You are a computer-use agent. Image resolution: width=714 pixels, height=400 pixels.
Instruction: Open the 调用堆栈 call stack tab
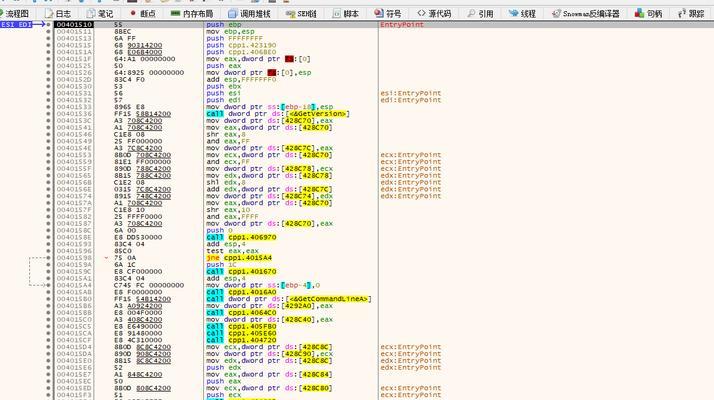250,14
